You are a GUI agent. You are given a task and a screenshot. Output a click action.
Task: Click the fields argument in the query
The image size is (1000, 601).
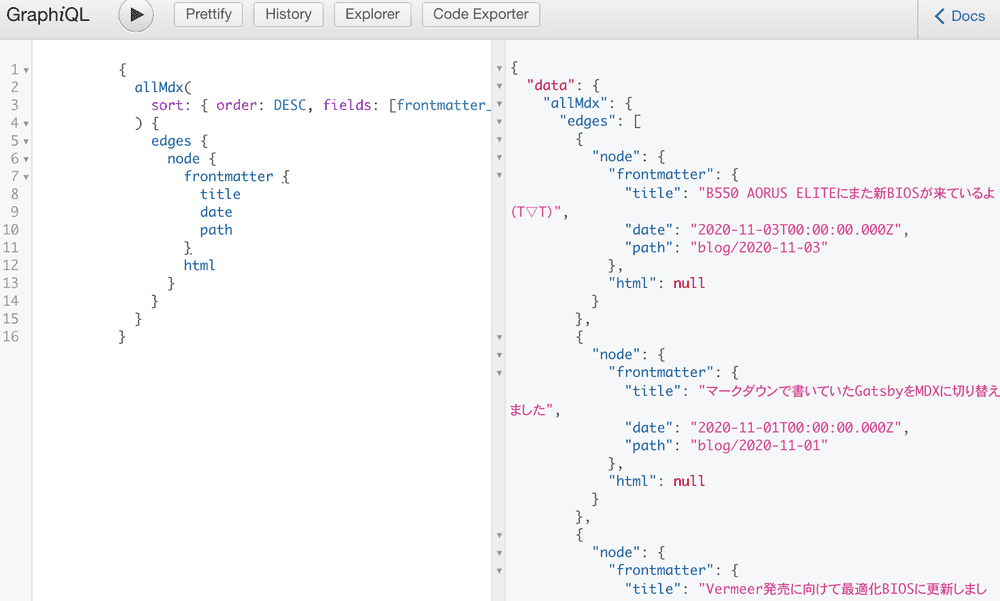[x=347, y=105]
